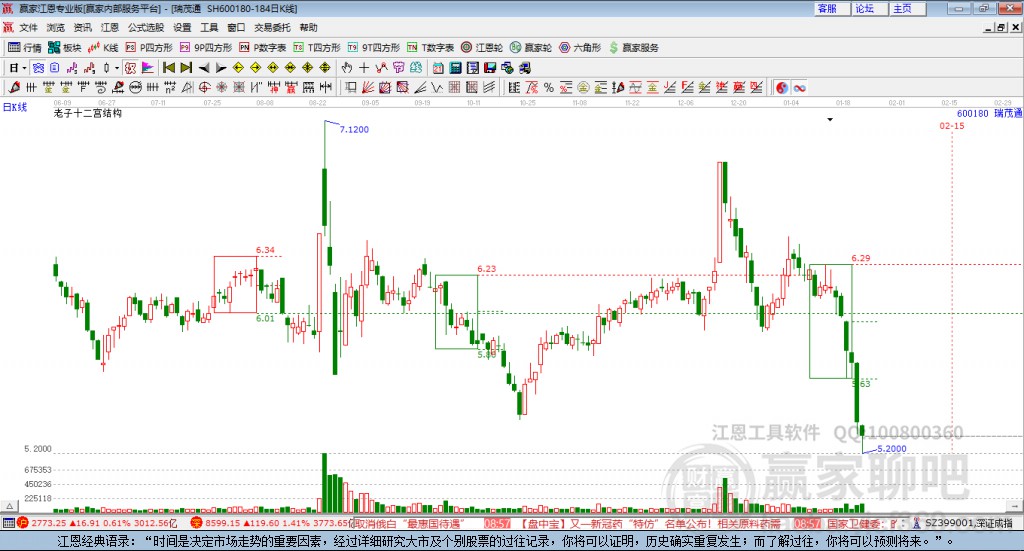Click the floppy disk save icon

click(x=490, y=68)
